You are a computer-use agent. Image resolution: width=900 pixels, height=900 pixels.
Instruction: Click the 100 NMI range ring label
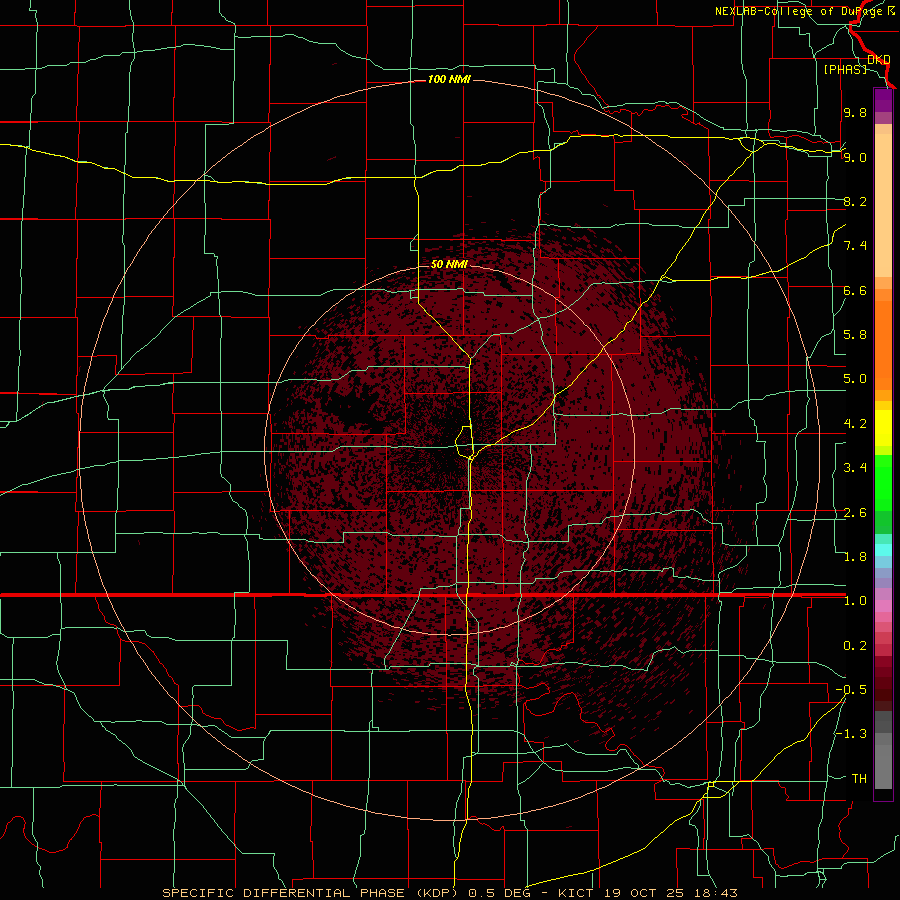449,79
